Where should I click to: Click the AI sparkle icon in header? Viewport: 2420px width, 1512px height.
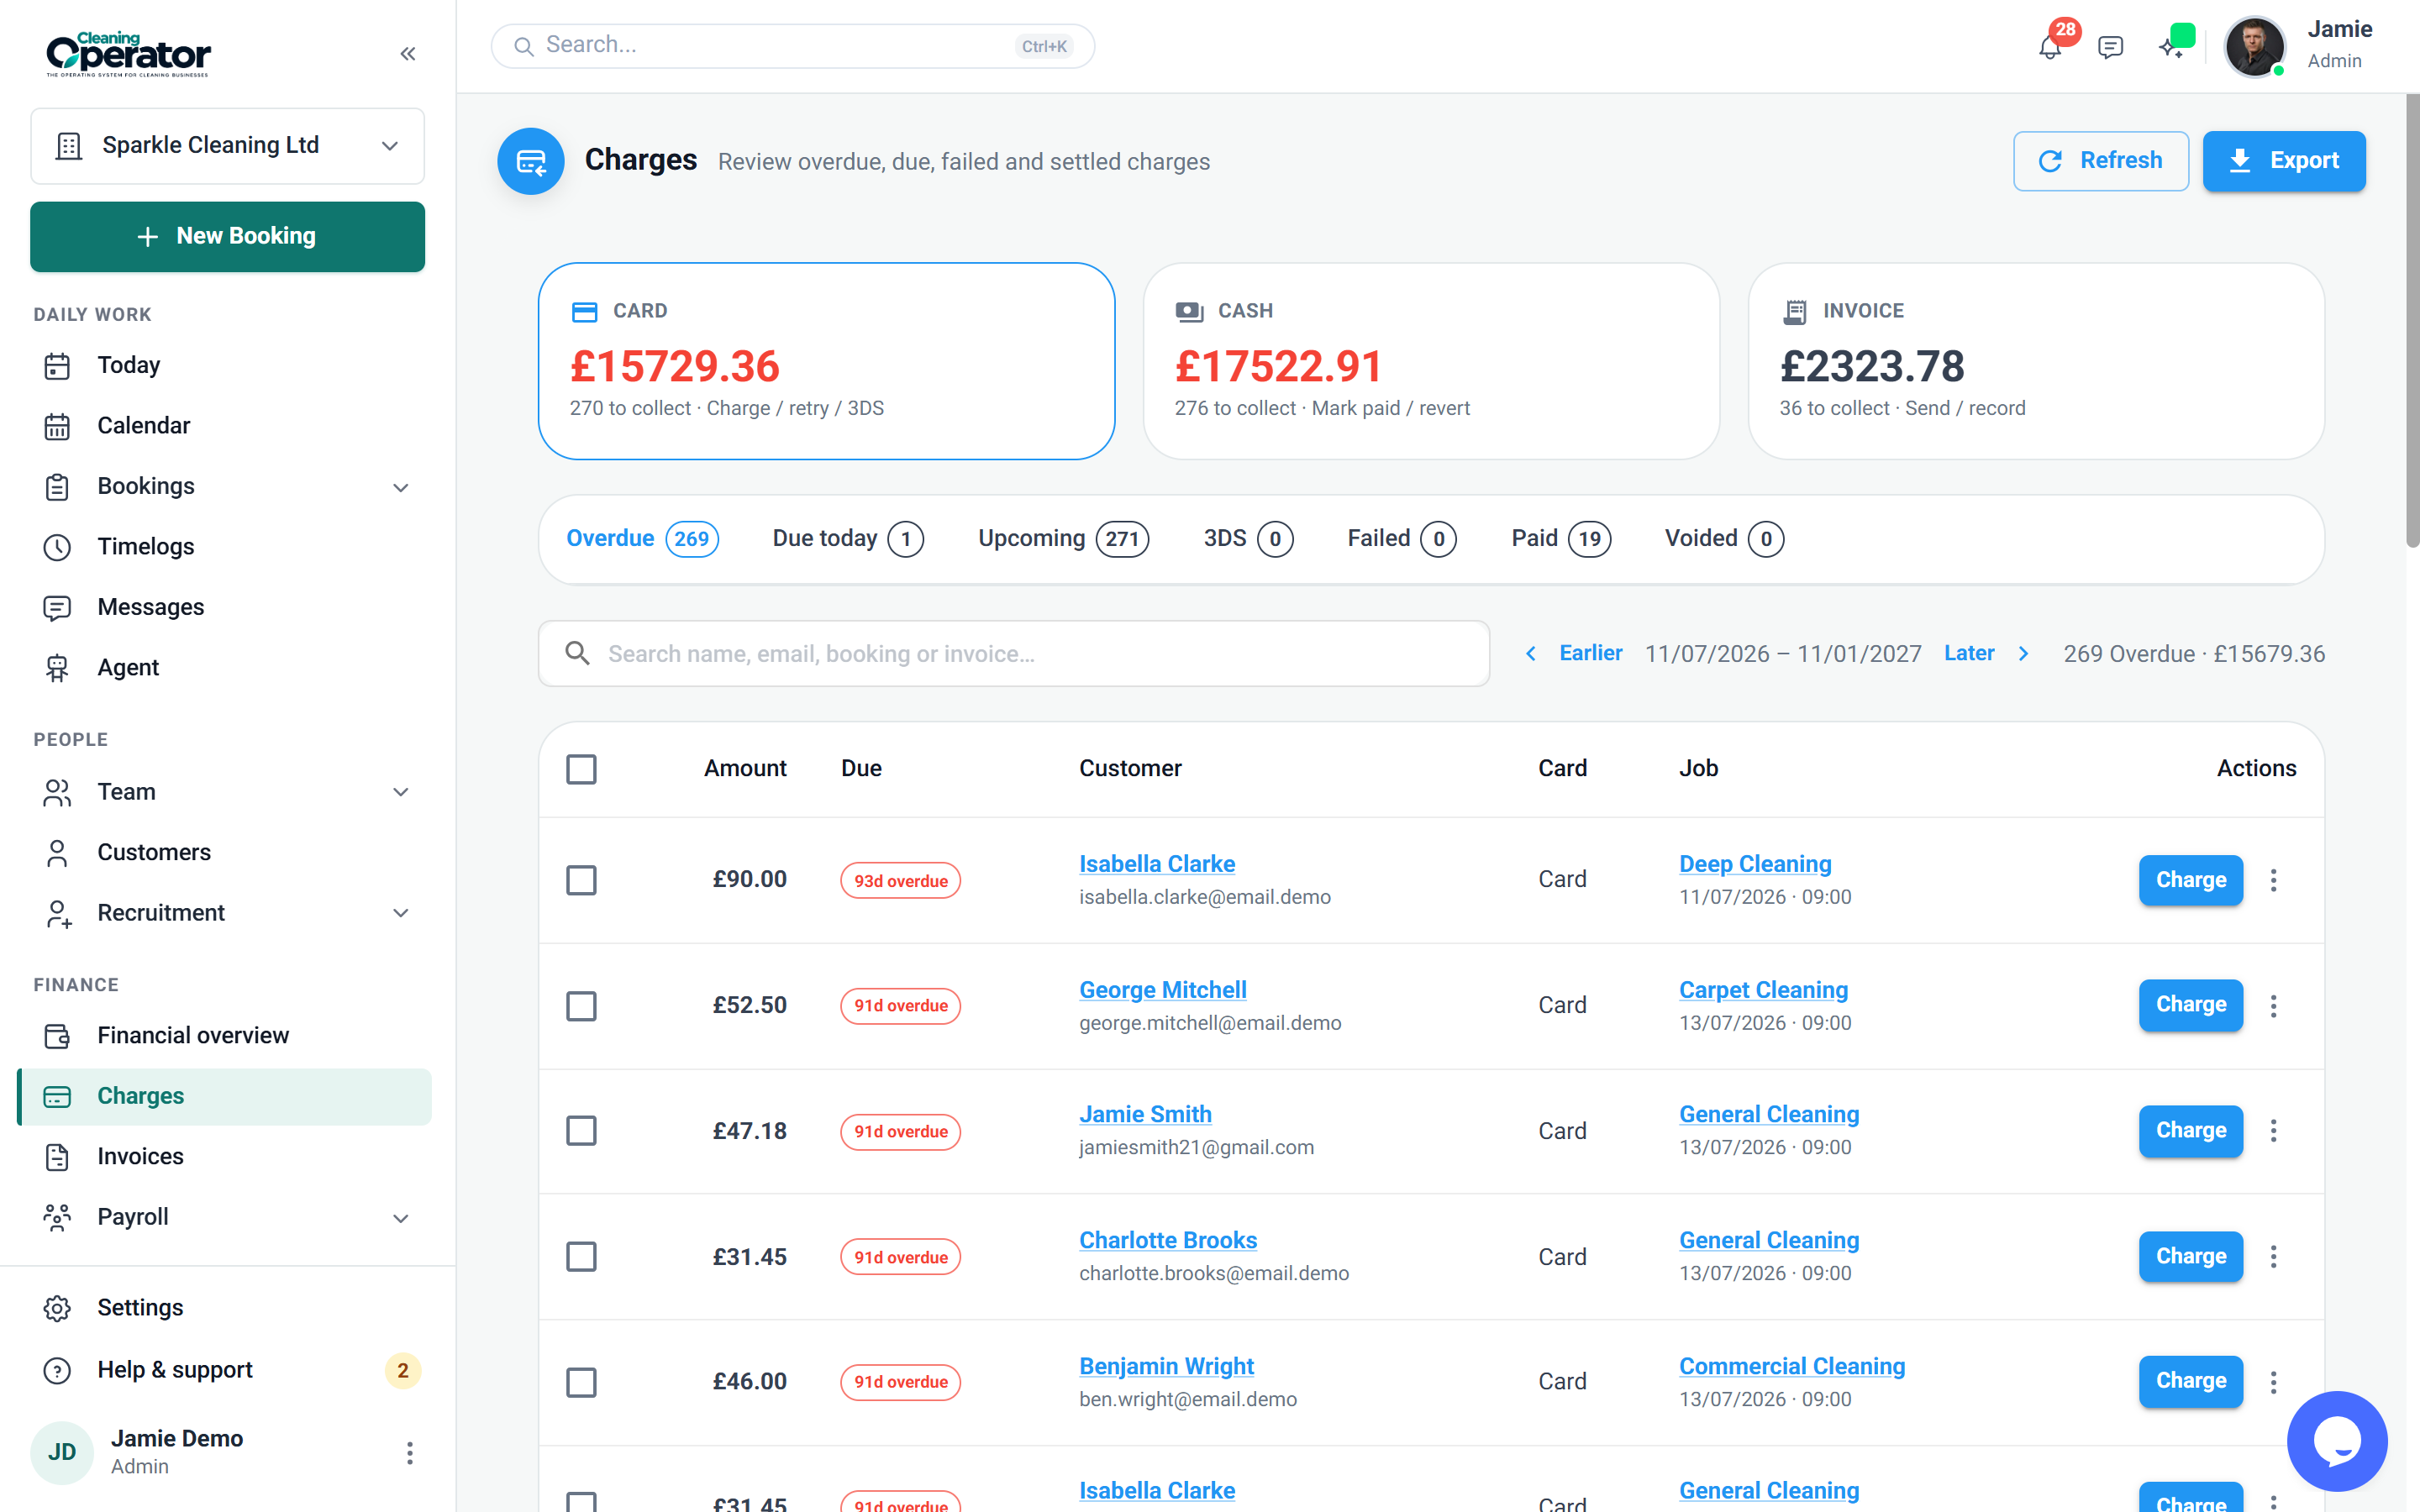click(2170, 47)
